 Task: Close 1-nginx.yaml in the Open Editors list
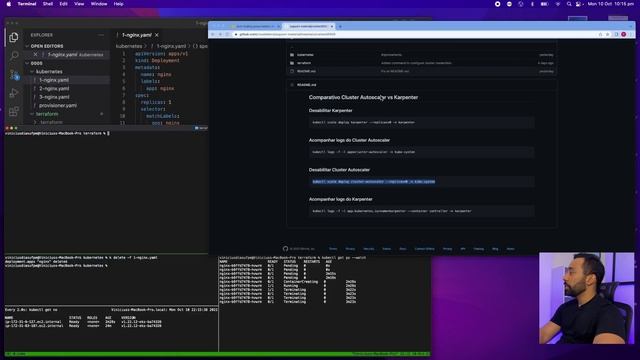pyautogui.click(x=36, y=54)
